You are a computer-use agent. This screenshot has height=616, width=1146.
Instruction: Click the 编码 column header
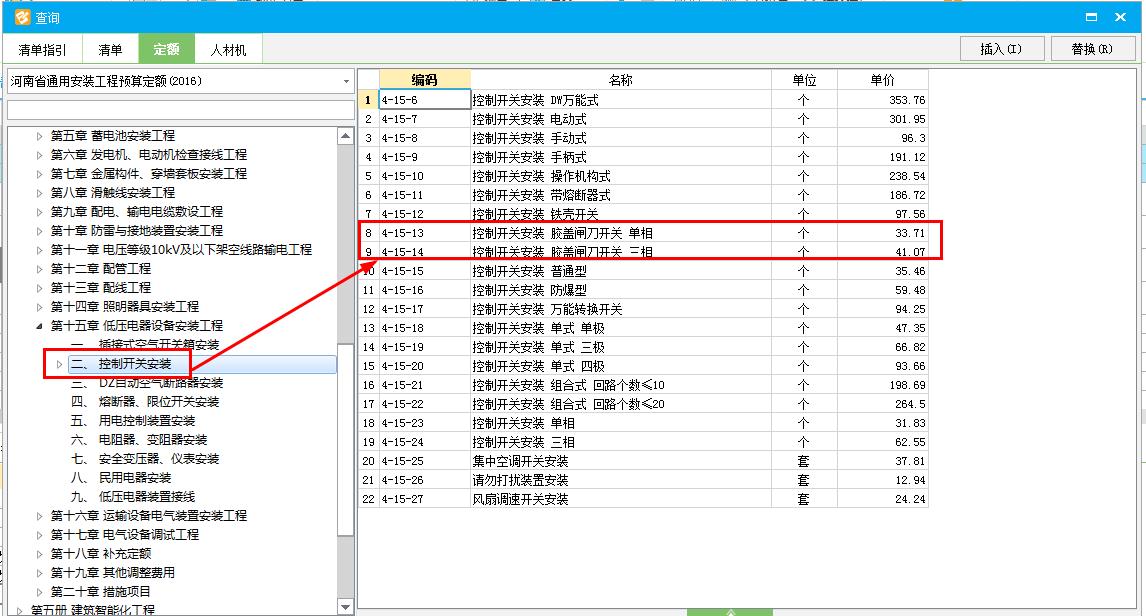pos(425,80)
